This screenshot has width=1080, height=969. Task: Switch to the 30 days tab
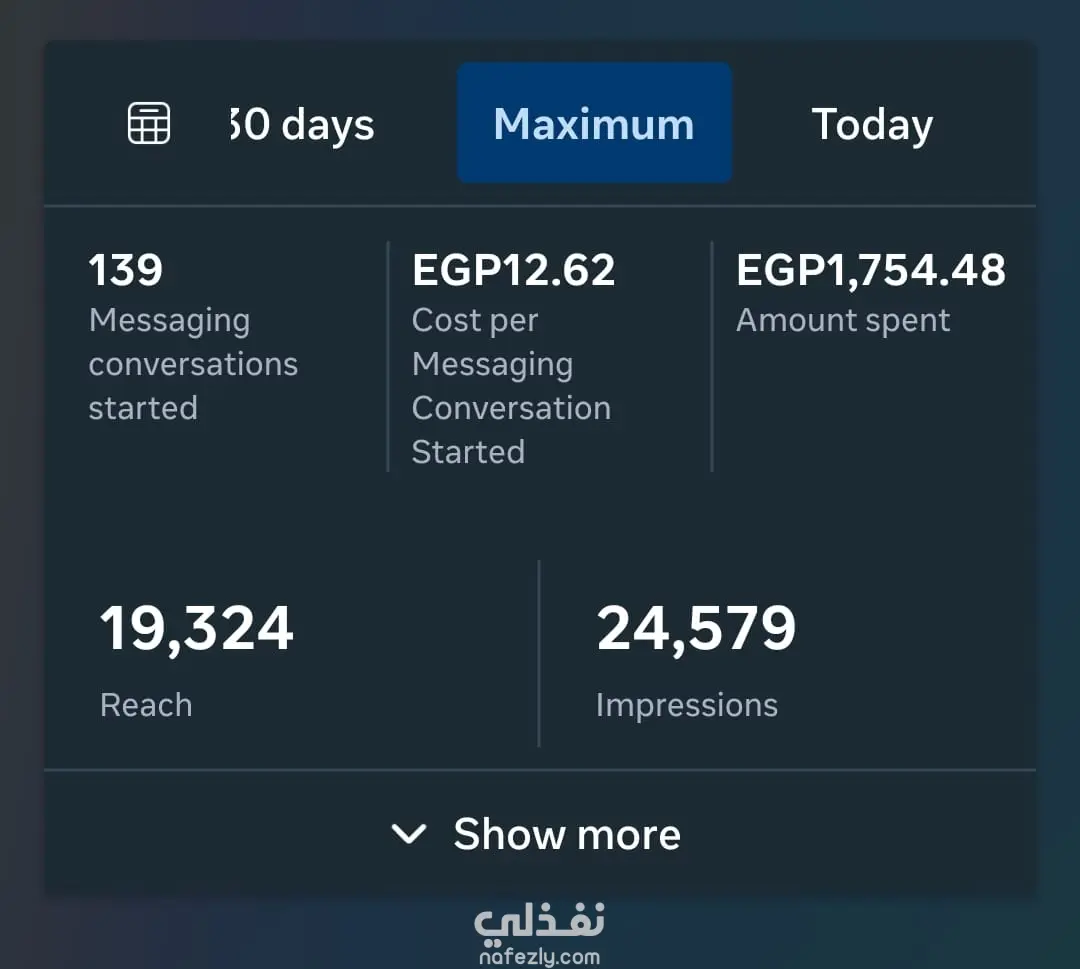[x=302, y=125]
